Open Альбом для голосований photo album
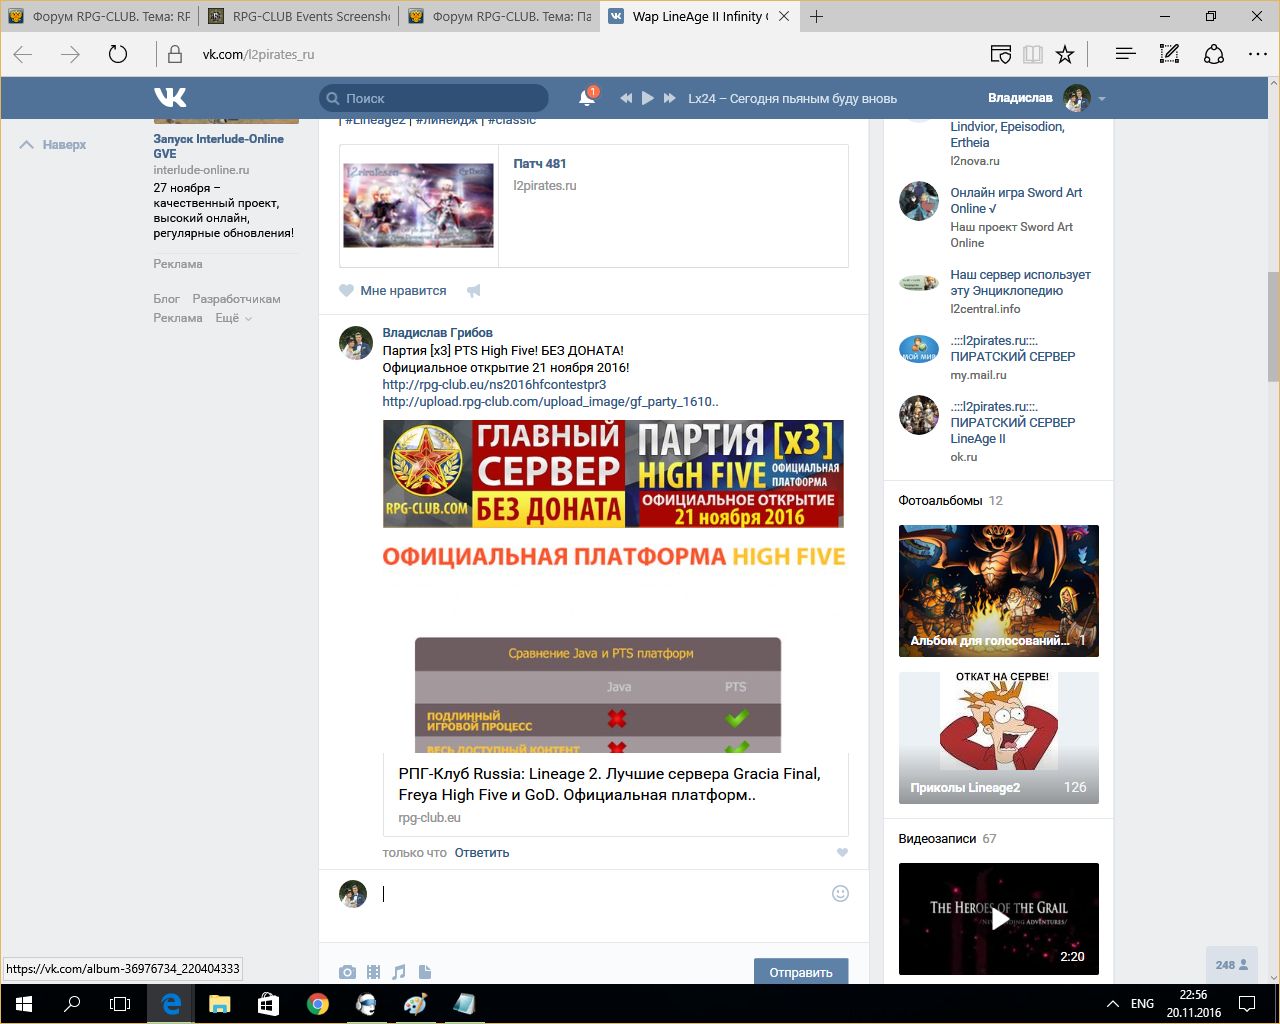Screen dimensions: 1280x1024 [x=999, y=591]
